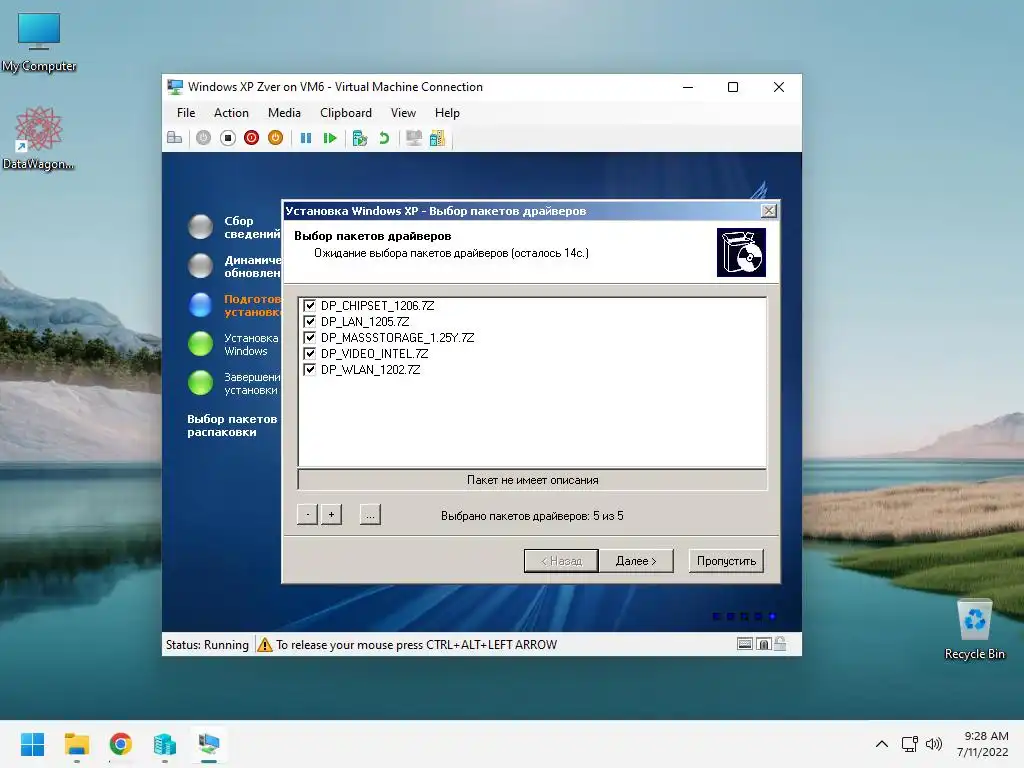Screen dimensions: 1024x768
Task: Click the < Назад button
Action: tap(561, 561)
